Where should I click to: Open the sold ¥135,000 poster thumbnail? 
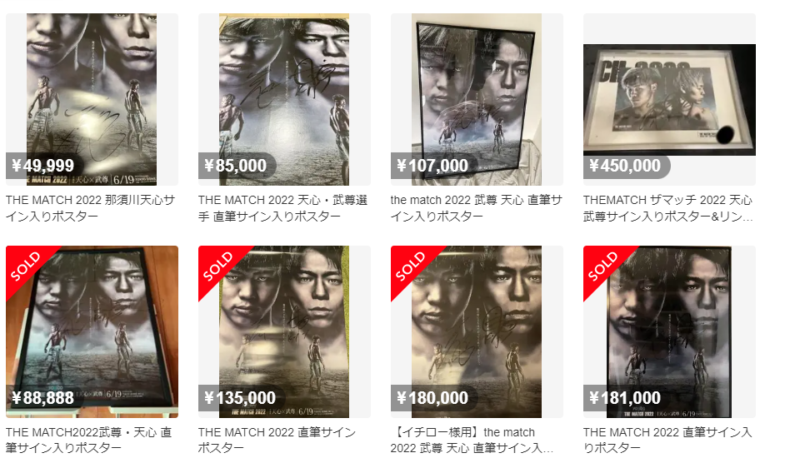click(284, 331)
